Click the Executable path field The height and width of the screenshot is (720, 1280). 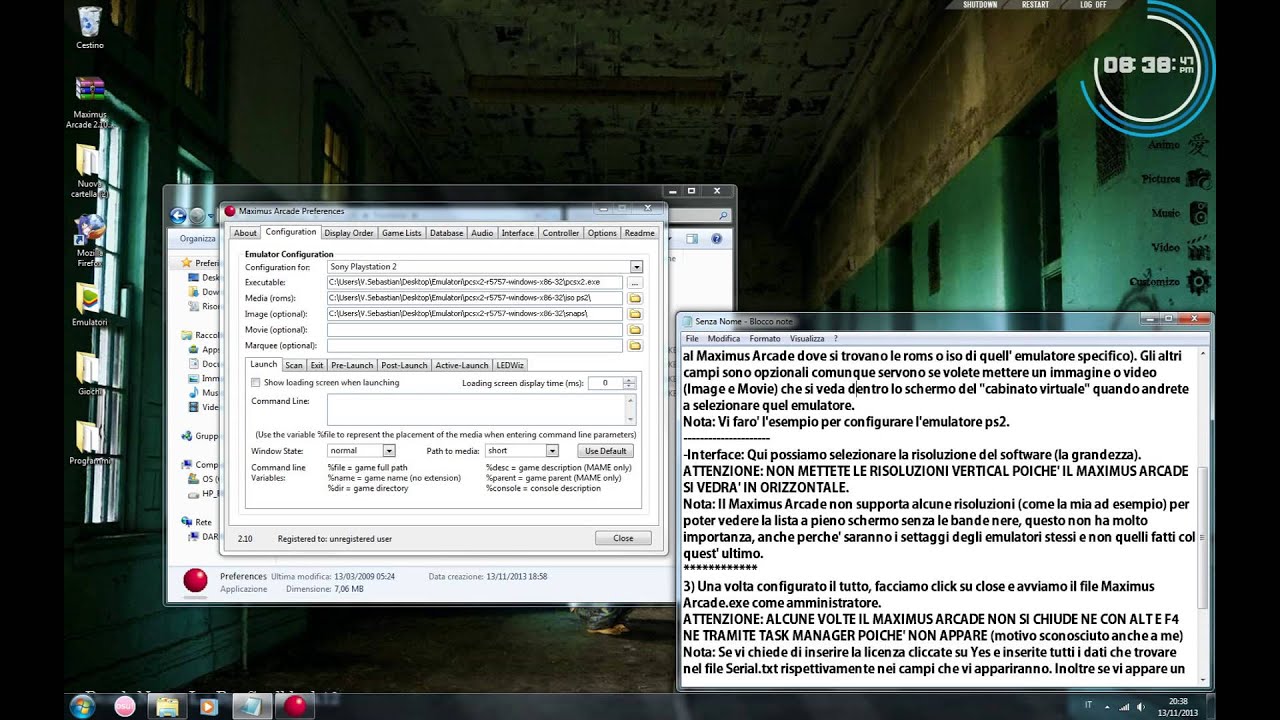pyautogui.click(x=475, y=283)
